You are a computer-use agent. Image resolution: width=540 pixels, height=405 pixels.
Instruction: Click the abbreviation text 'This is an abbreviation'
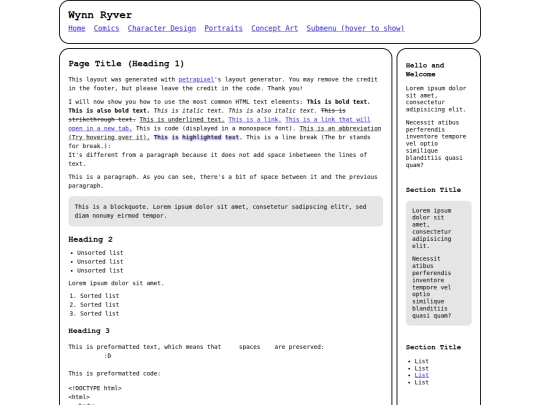pos(340,128)
